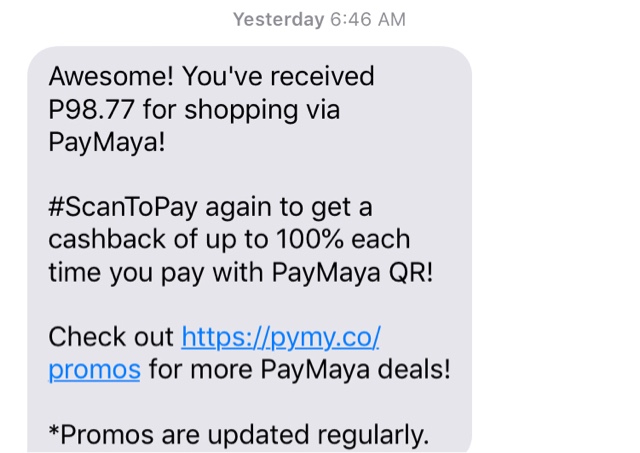
Task: Click the 'Check out' text before link
Action: pyautogui.click(x=111, y=337)
